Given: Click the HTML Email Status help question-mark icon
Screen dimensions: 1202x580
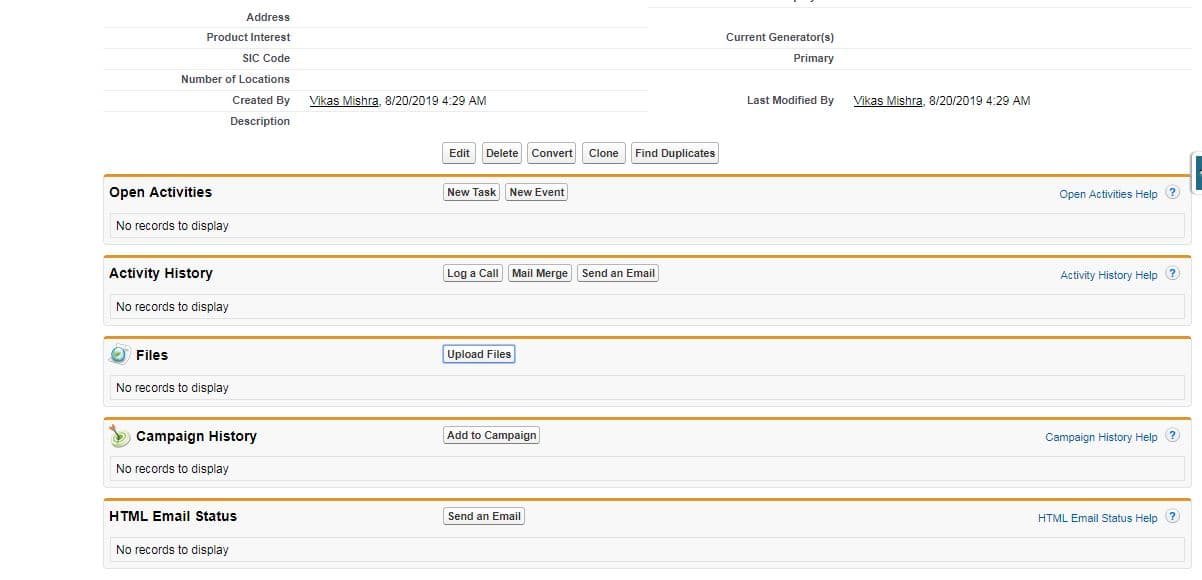Looking at the screenshot, I should coord(1172,517).
